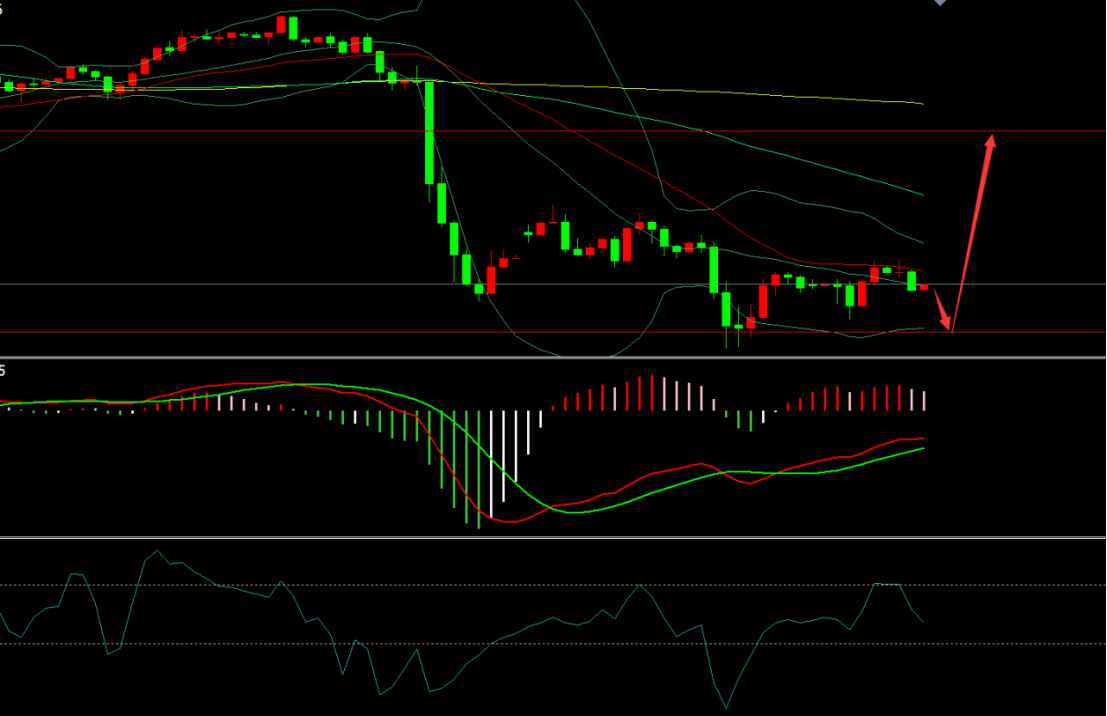Click the deepest trough of the teal oscillator line
Image resolution: width=1107 pixels, height=716 pixels.
point(726,707)
